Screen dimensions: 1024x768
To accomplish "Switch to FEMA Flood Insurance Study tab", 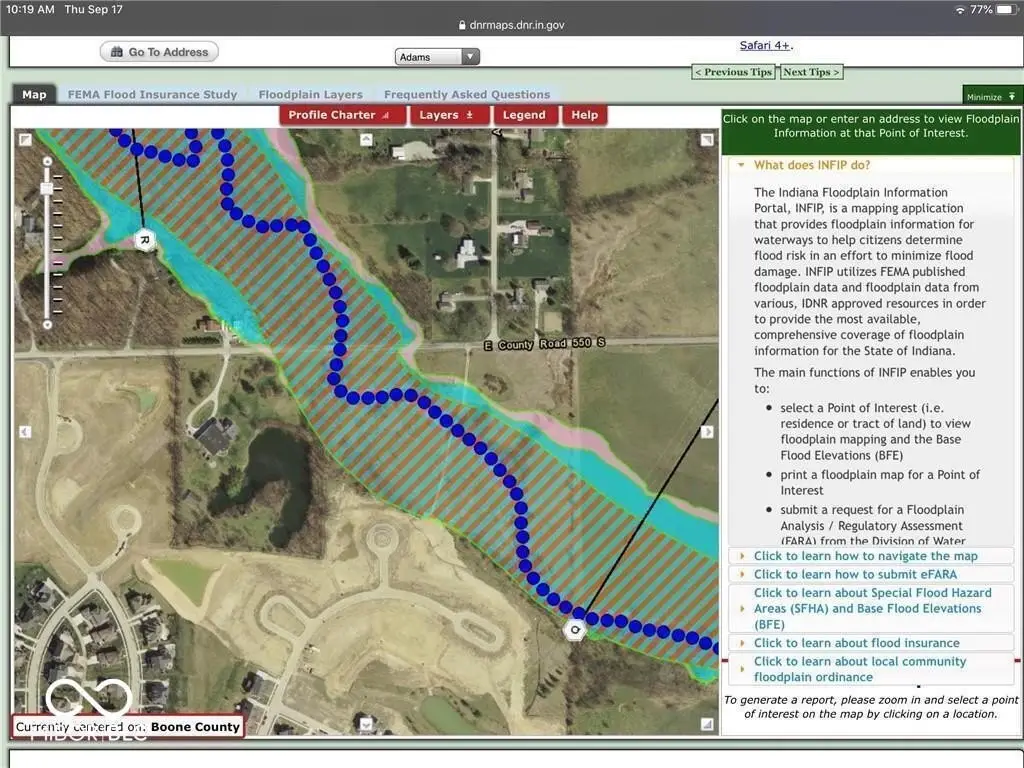I will click(x=152, y=95).
